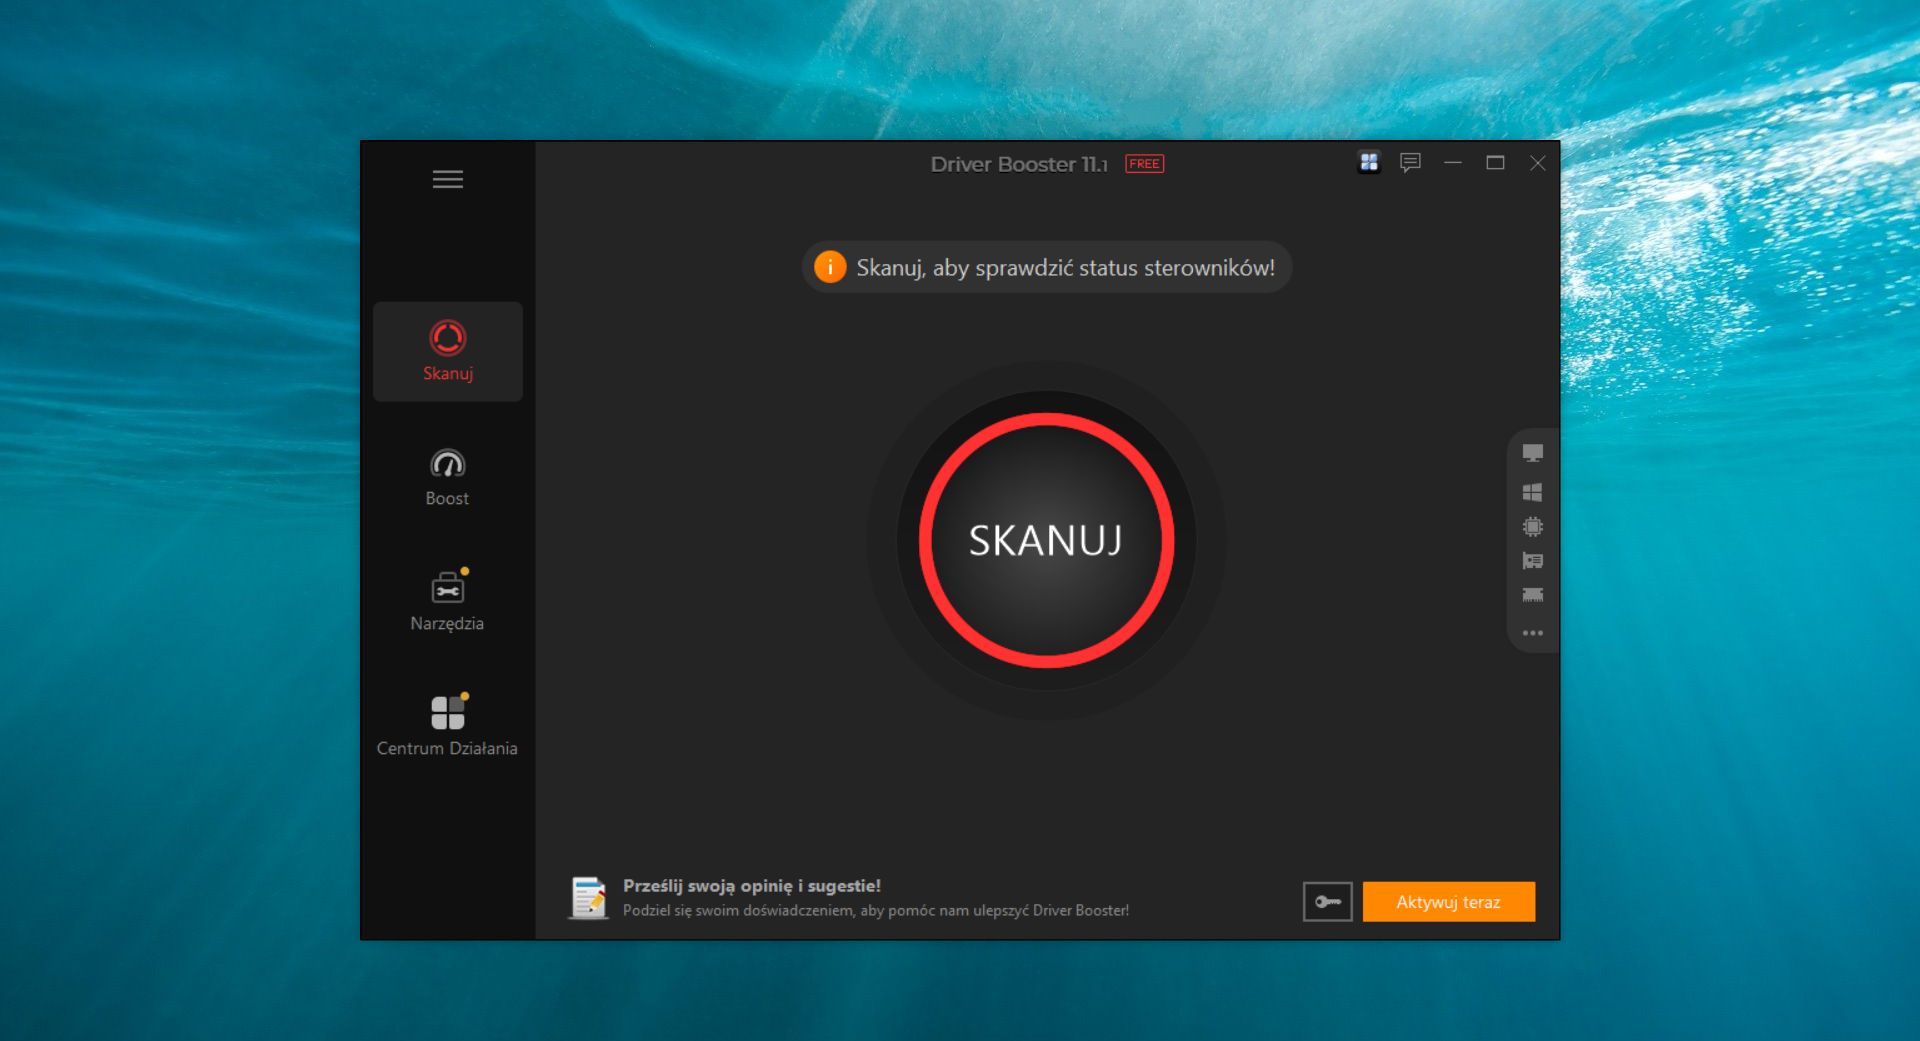Select the Skanuj tab in the sidebar
The image size is (1920, 1041).
[x=447, y=352]
